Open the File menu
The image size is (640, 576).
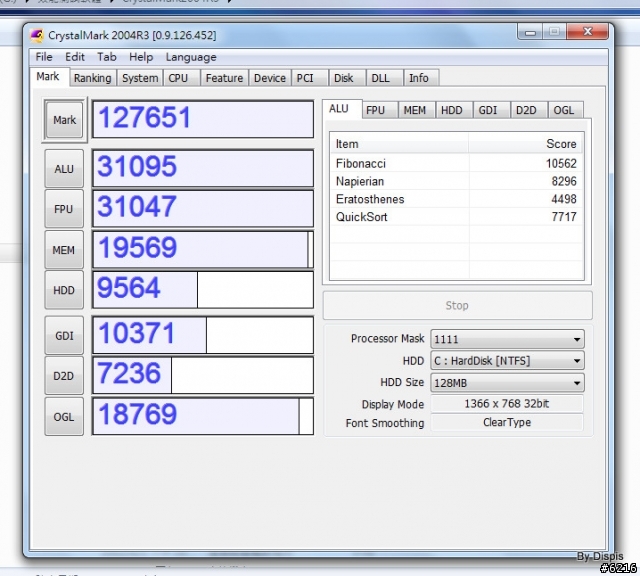(44, 57)
